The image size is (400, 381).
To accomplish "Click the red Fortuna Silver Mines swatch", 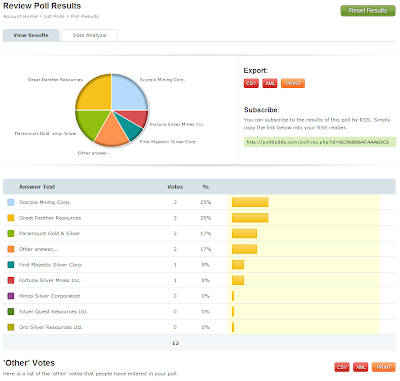I will [11, 280].
